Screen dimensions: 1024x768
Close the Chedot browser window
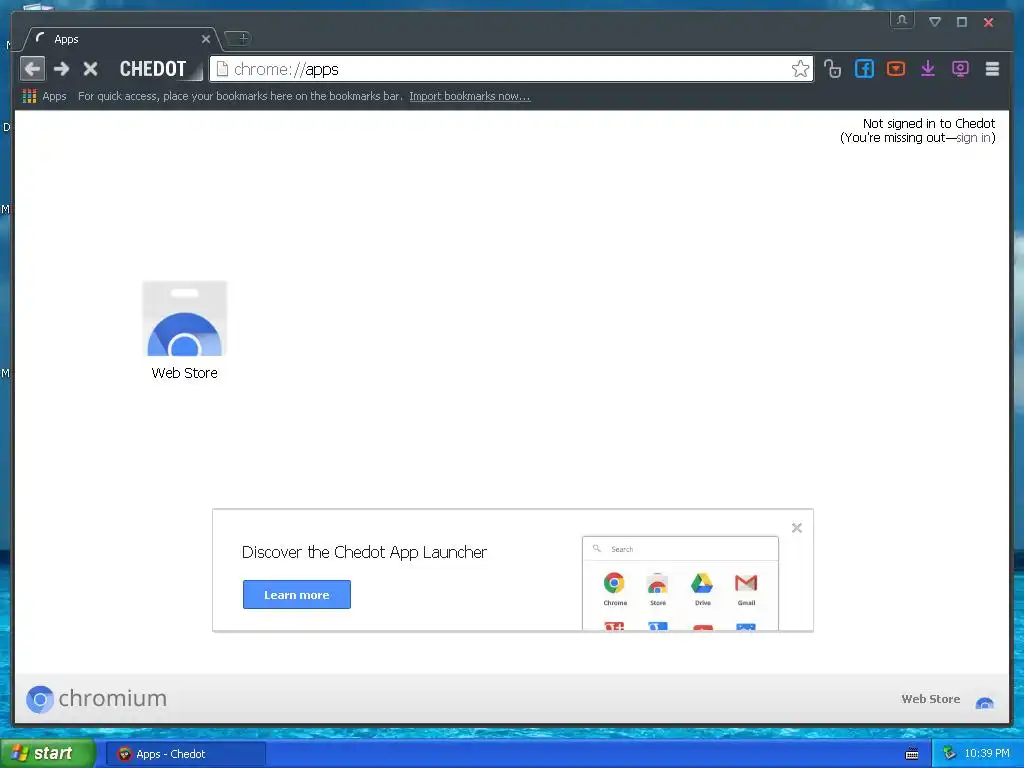[989, 22]
